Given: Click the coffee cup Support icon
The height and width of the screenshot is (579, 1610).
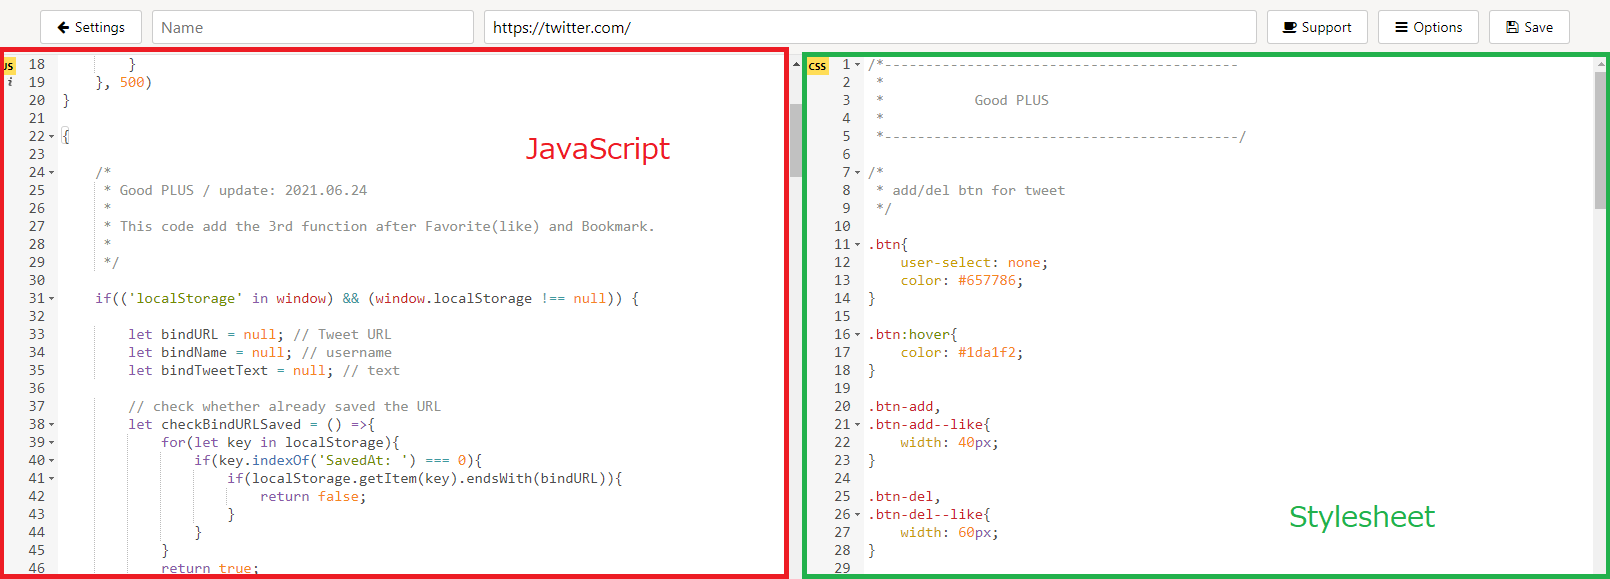Looking at the screenshot, I should [x=1290, y=28].
